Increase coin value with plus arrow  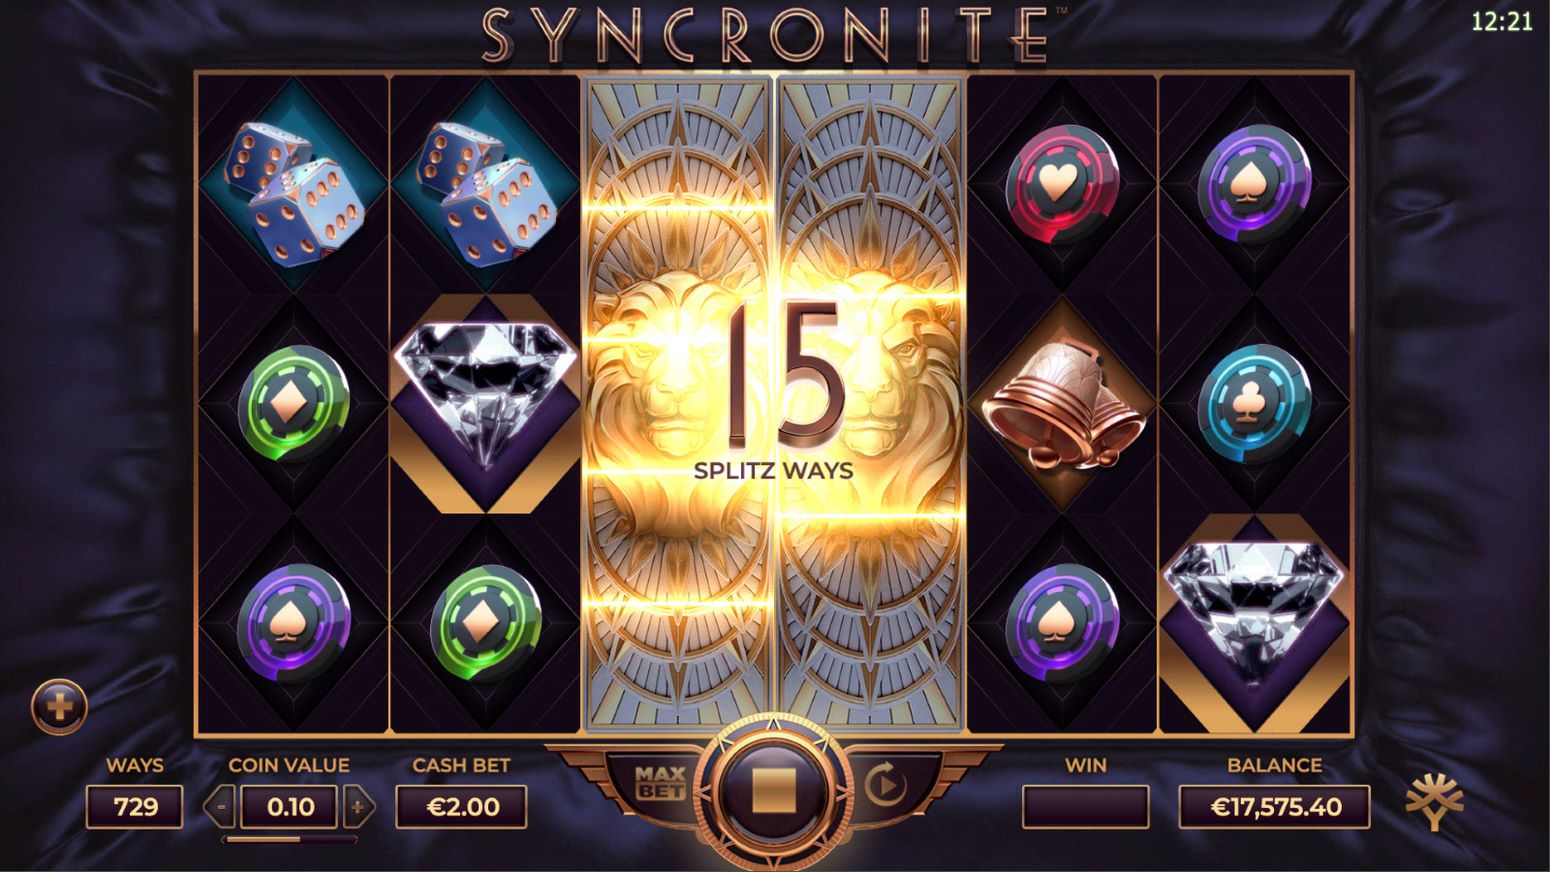(358, 806)
